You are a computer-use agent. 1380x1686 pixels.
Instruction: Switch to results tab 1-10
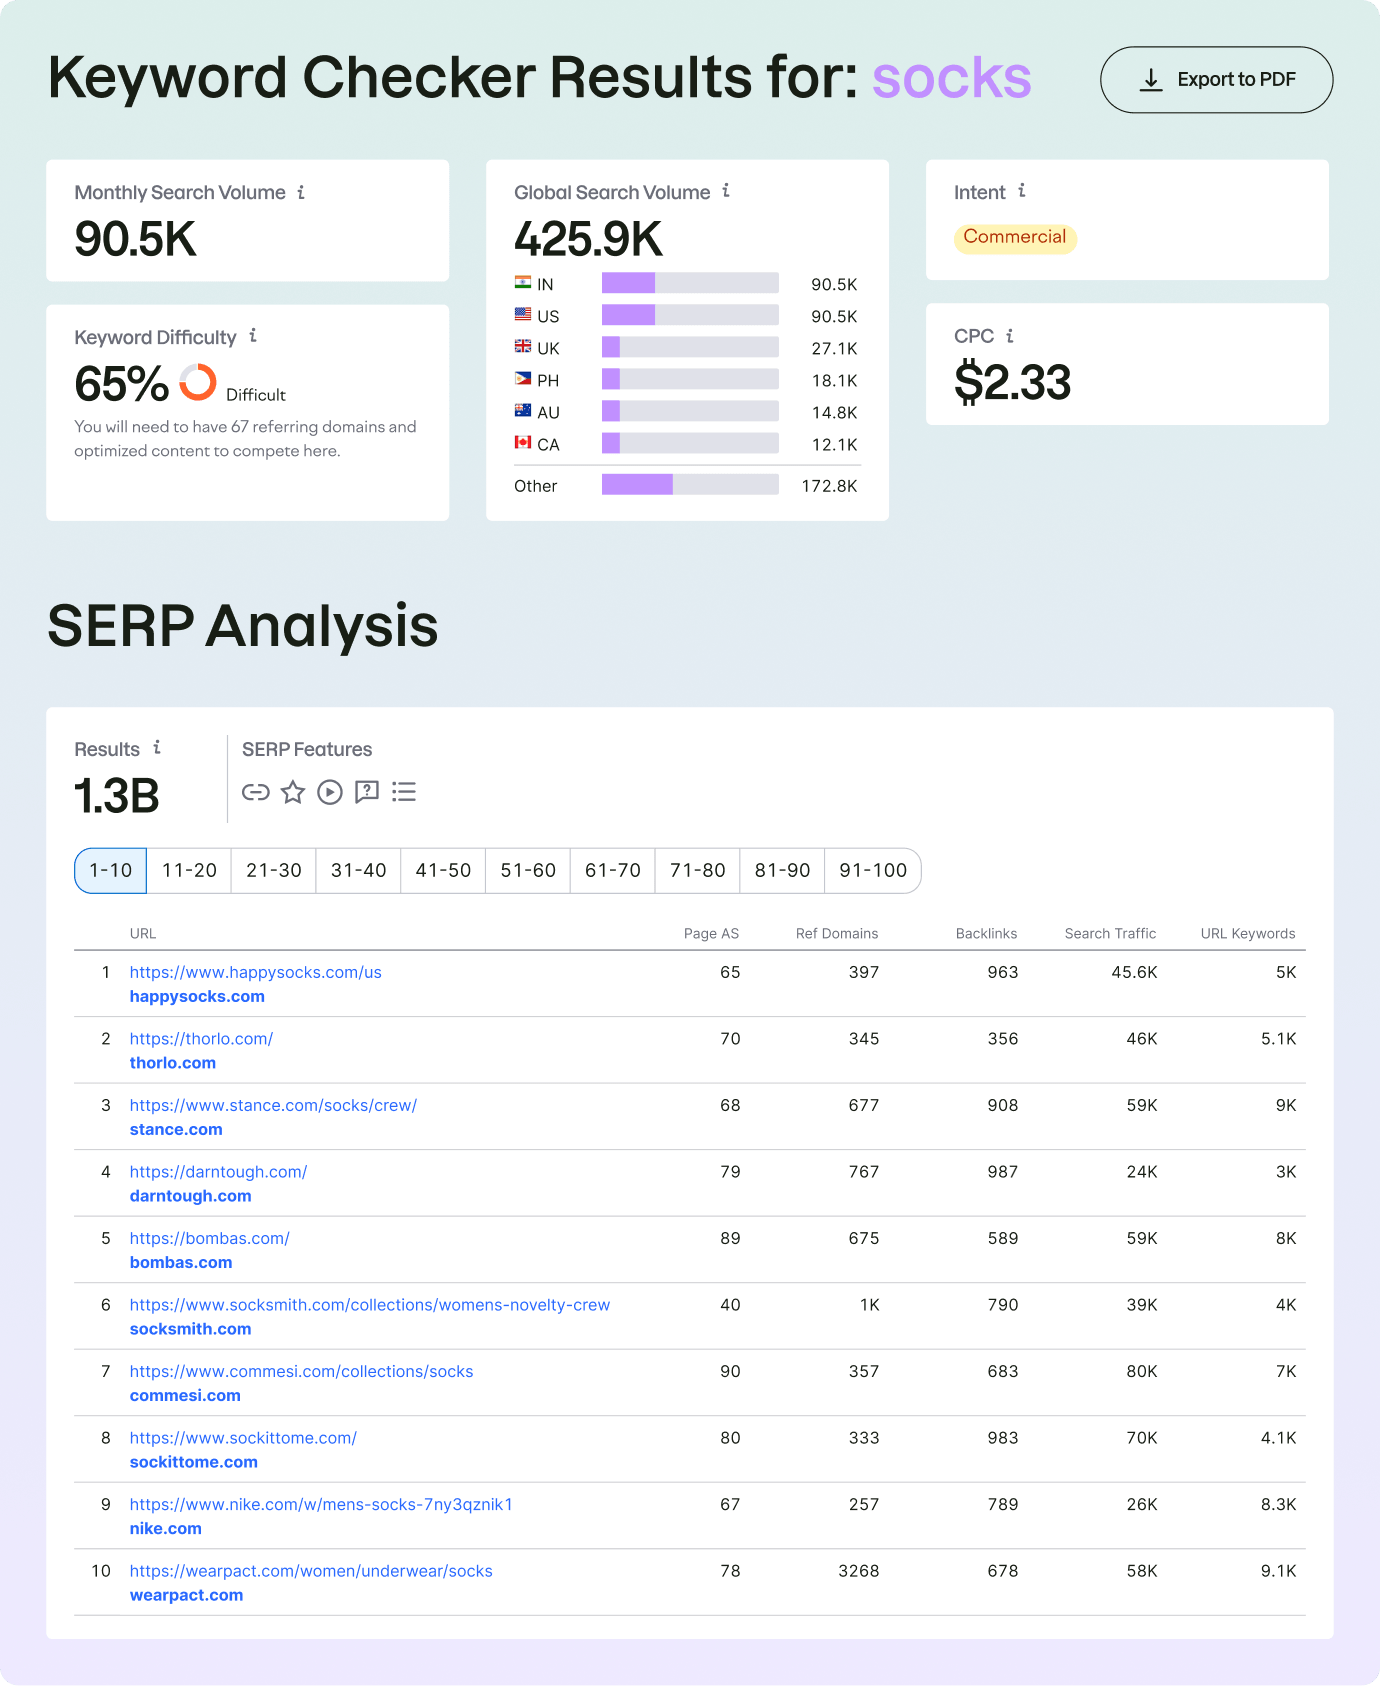tap(111, 871)
